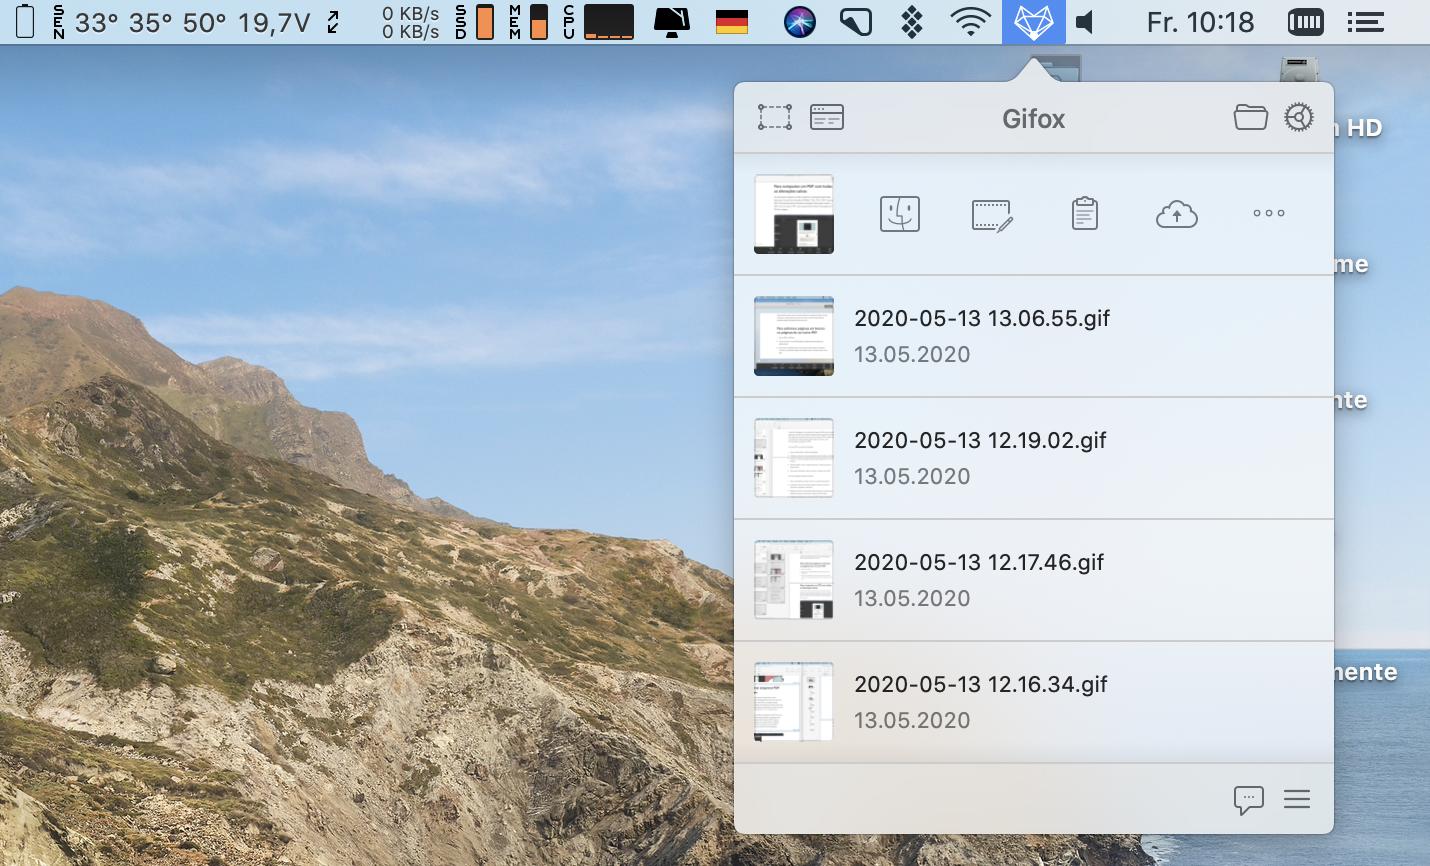Click the battery icon in menu bar
Image resolution: width=1430 pixels, height=866 pixels.
pos(25,22)
